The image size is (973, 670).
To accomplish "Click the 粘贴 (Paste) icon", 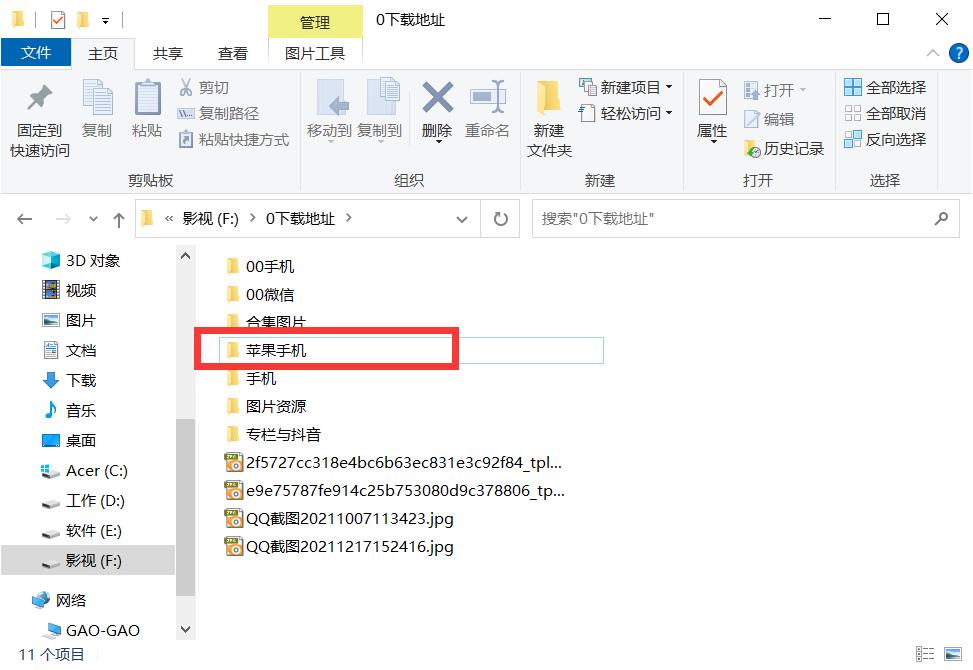I will (146, 110).
